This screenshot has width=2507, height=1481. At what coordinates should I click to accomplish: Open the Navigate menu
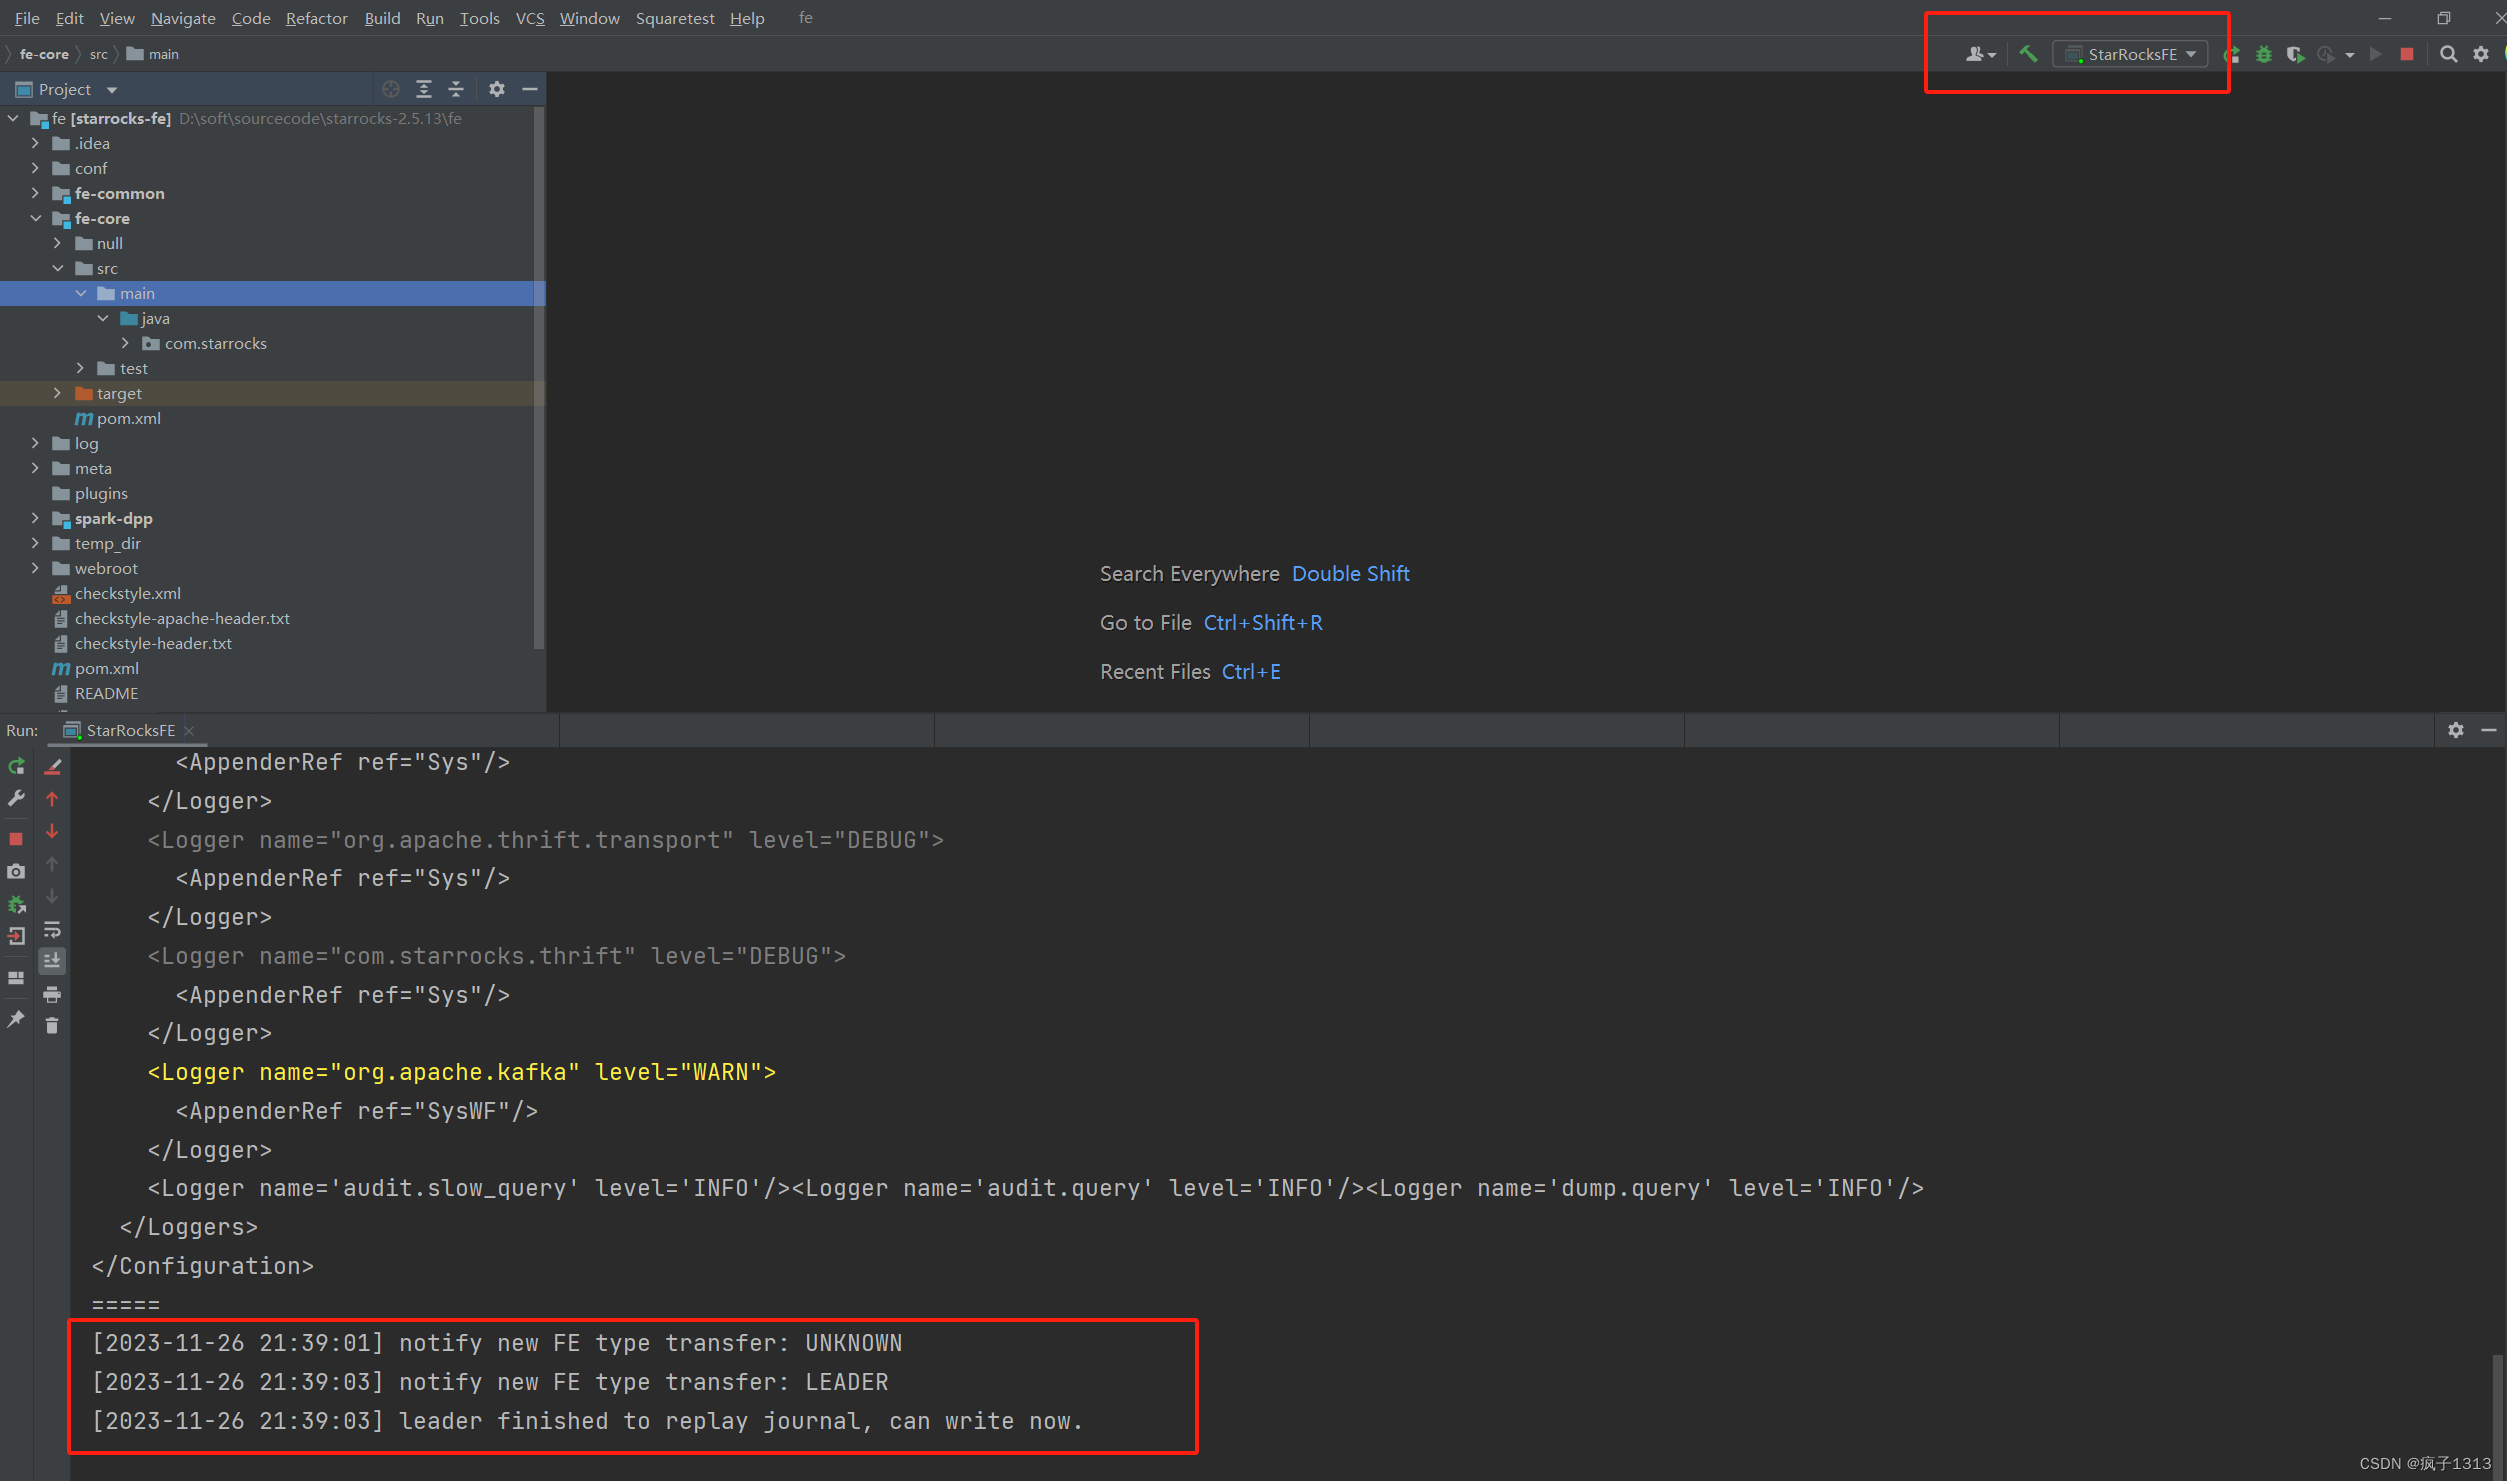[183, 18]
